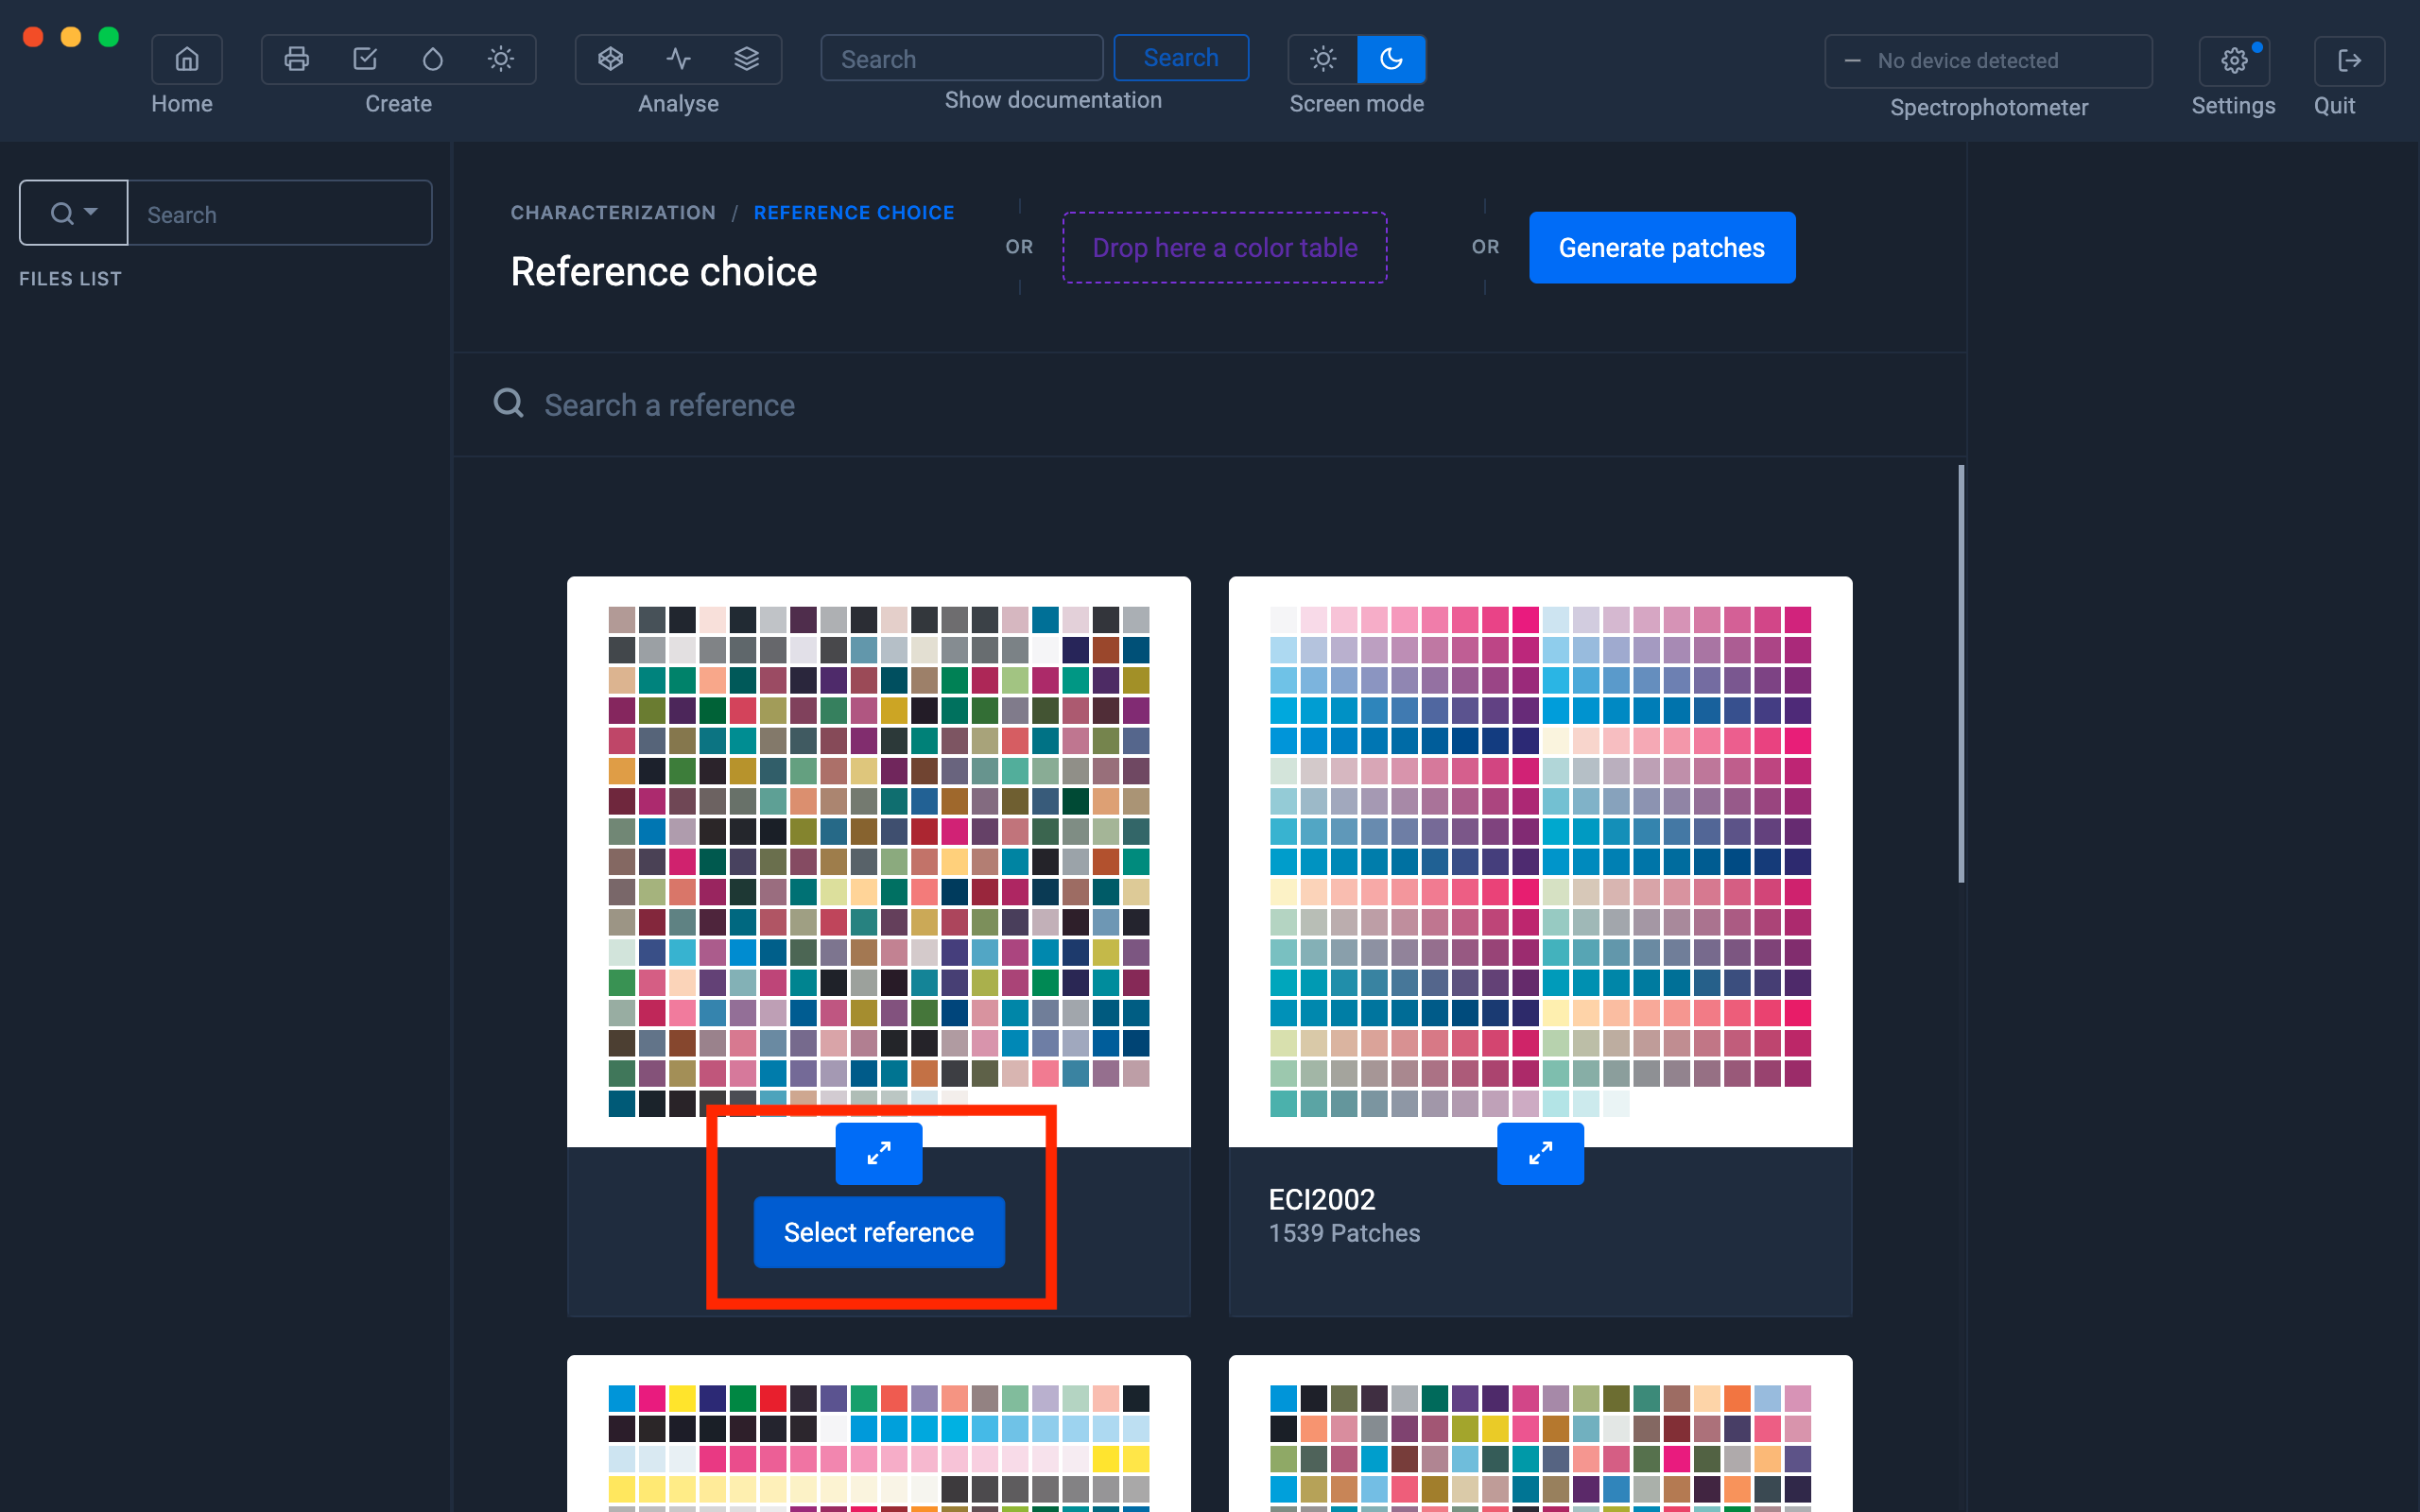Open the bottom-left reference chart thumbnail
2420x1512 pixels.
pyautogui.click(x=879, y=1434)
